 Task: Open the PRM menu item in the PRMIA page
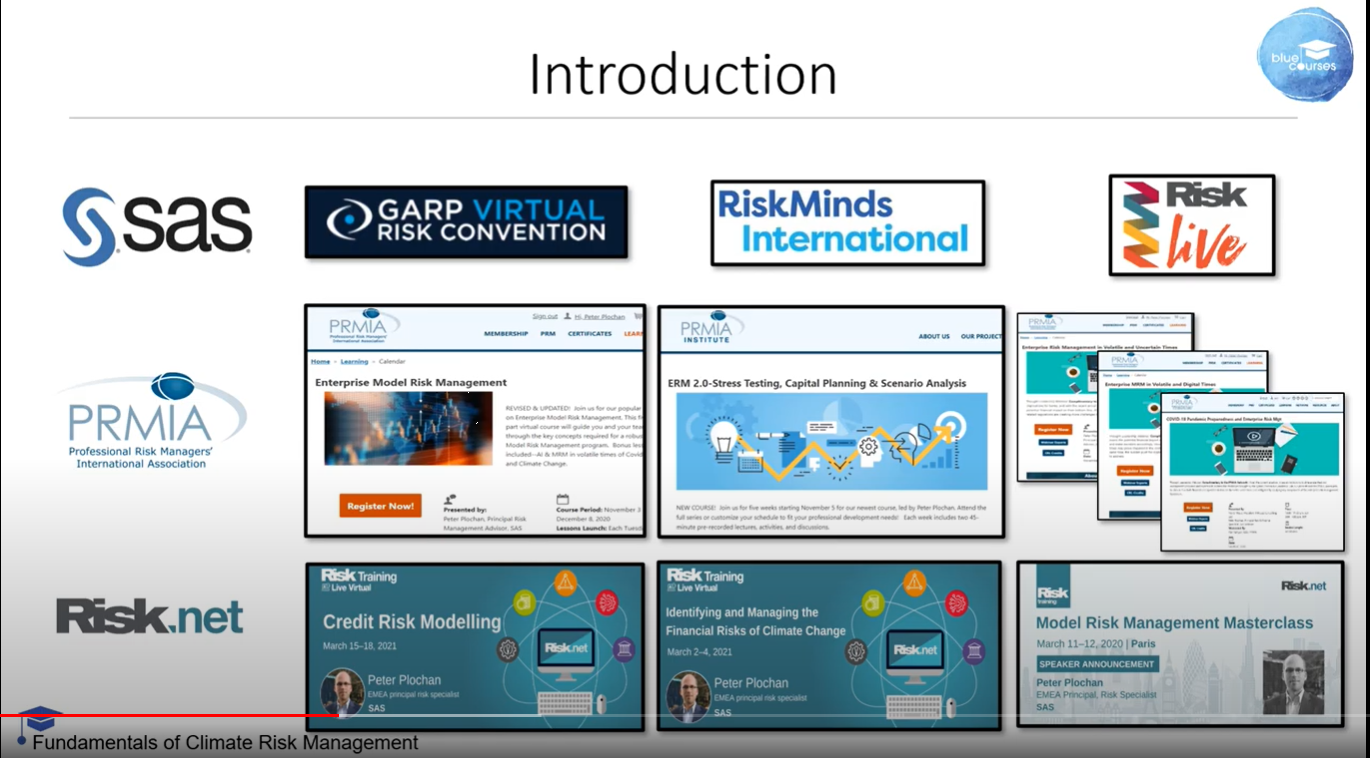(549, 334)
